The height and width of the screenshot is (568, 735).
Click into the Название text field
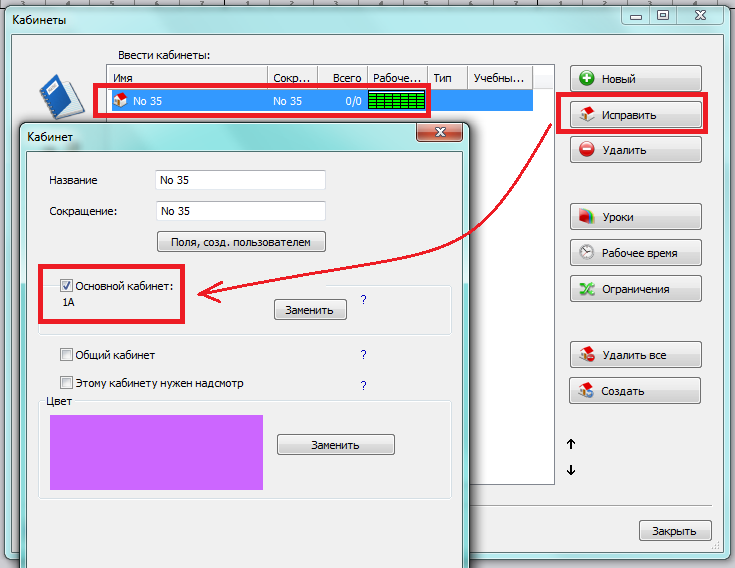coord(240,180)
